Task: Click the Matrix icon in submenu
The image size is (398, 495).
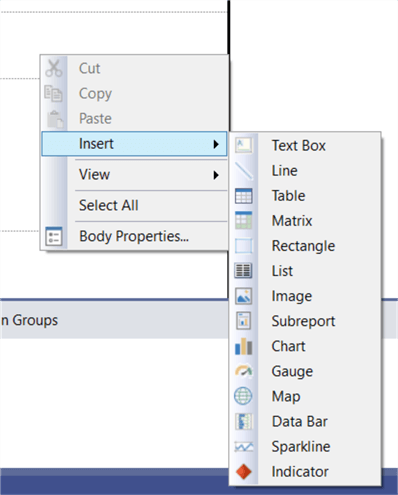Action: pyautogui.click(x=244, y=220)
